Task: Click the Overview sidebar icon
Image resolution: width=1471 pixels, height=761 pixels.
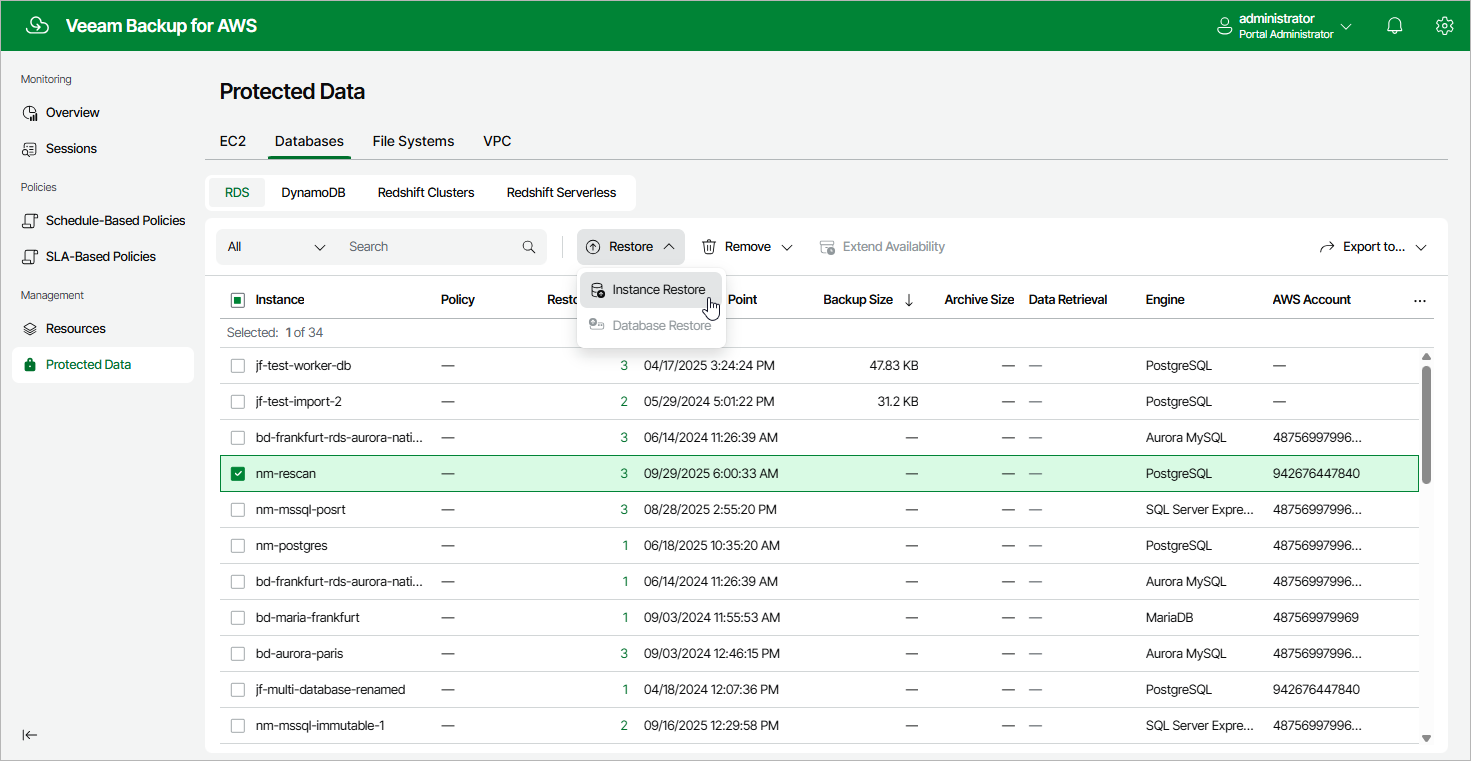Action: tap(30, 113)
